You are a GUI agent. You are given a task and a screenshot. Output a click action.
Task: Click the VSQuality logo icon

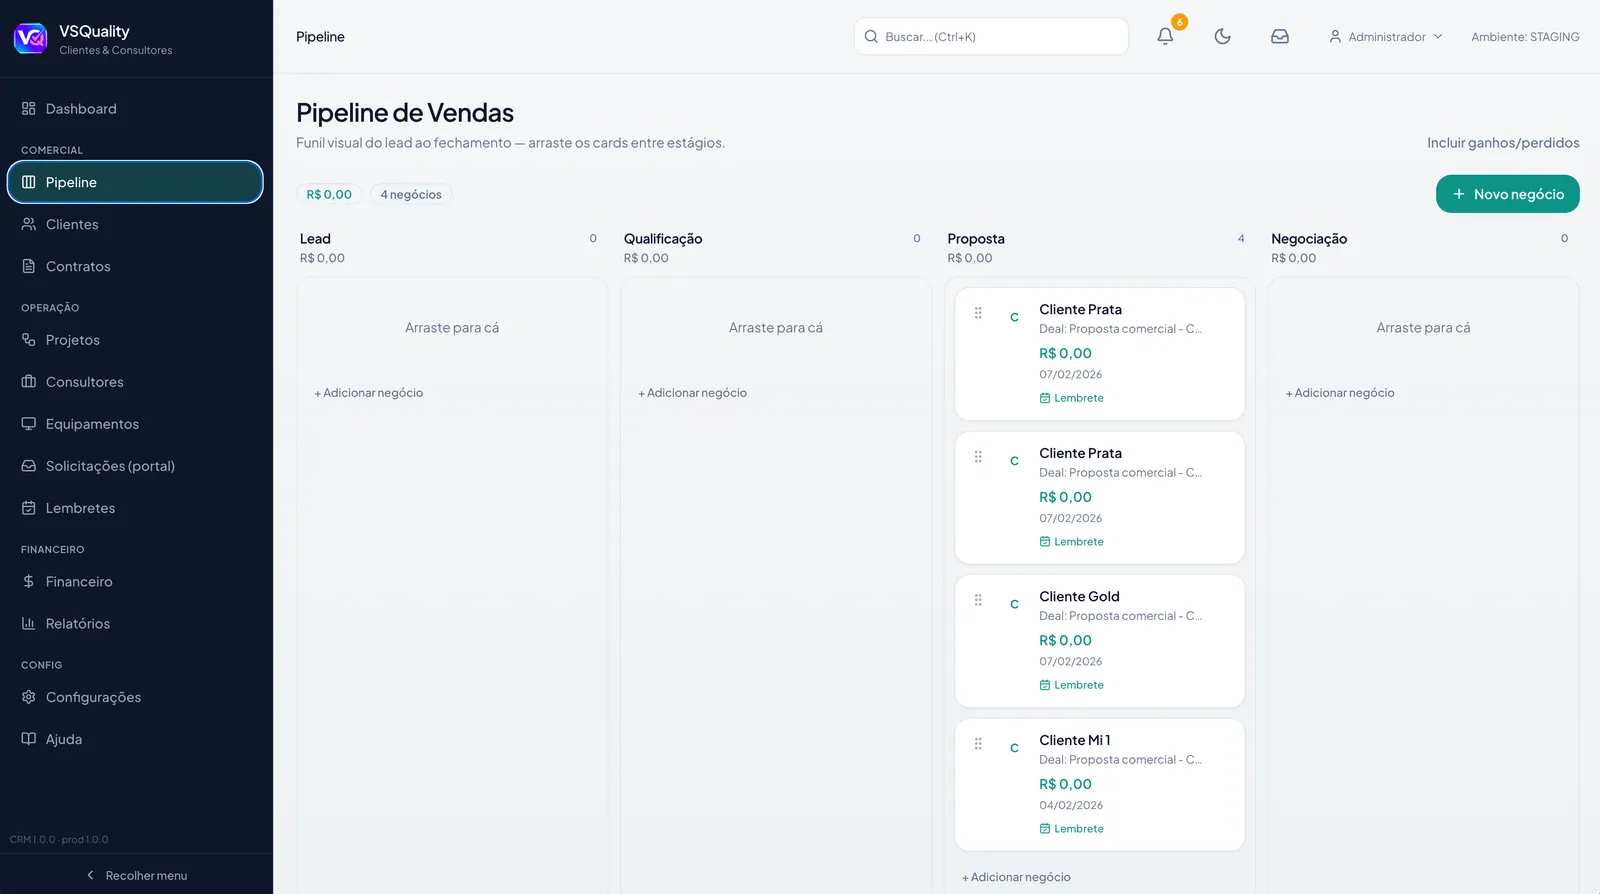coord(30,39)
